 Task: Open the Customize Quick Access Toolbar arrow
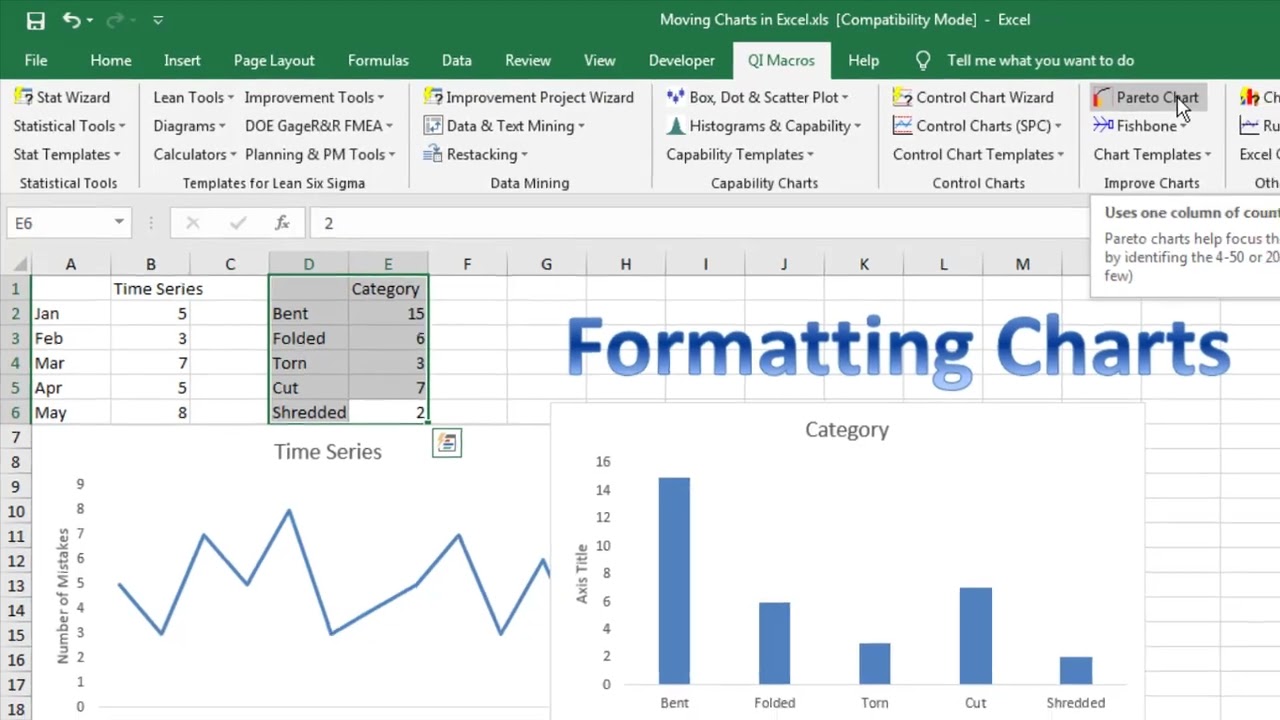point(158,20)
